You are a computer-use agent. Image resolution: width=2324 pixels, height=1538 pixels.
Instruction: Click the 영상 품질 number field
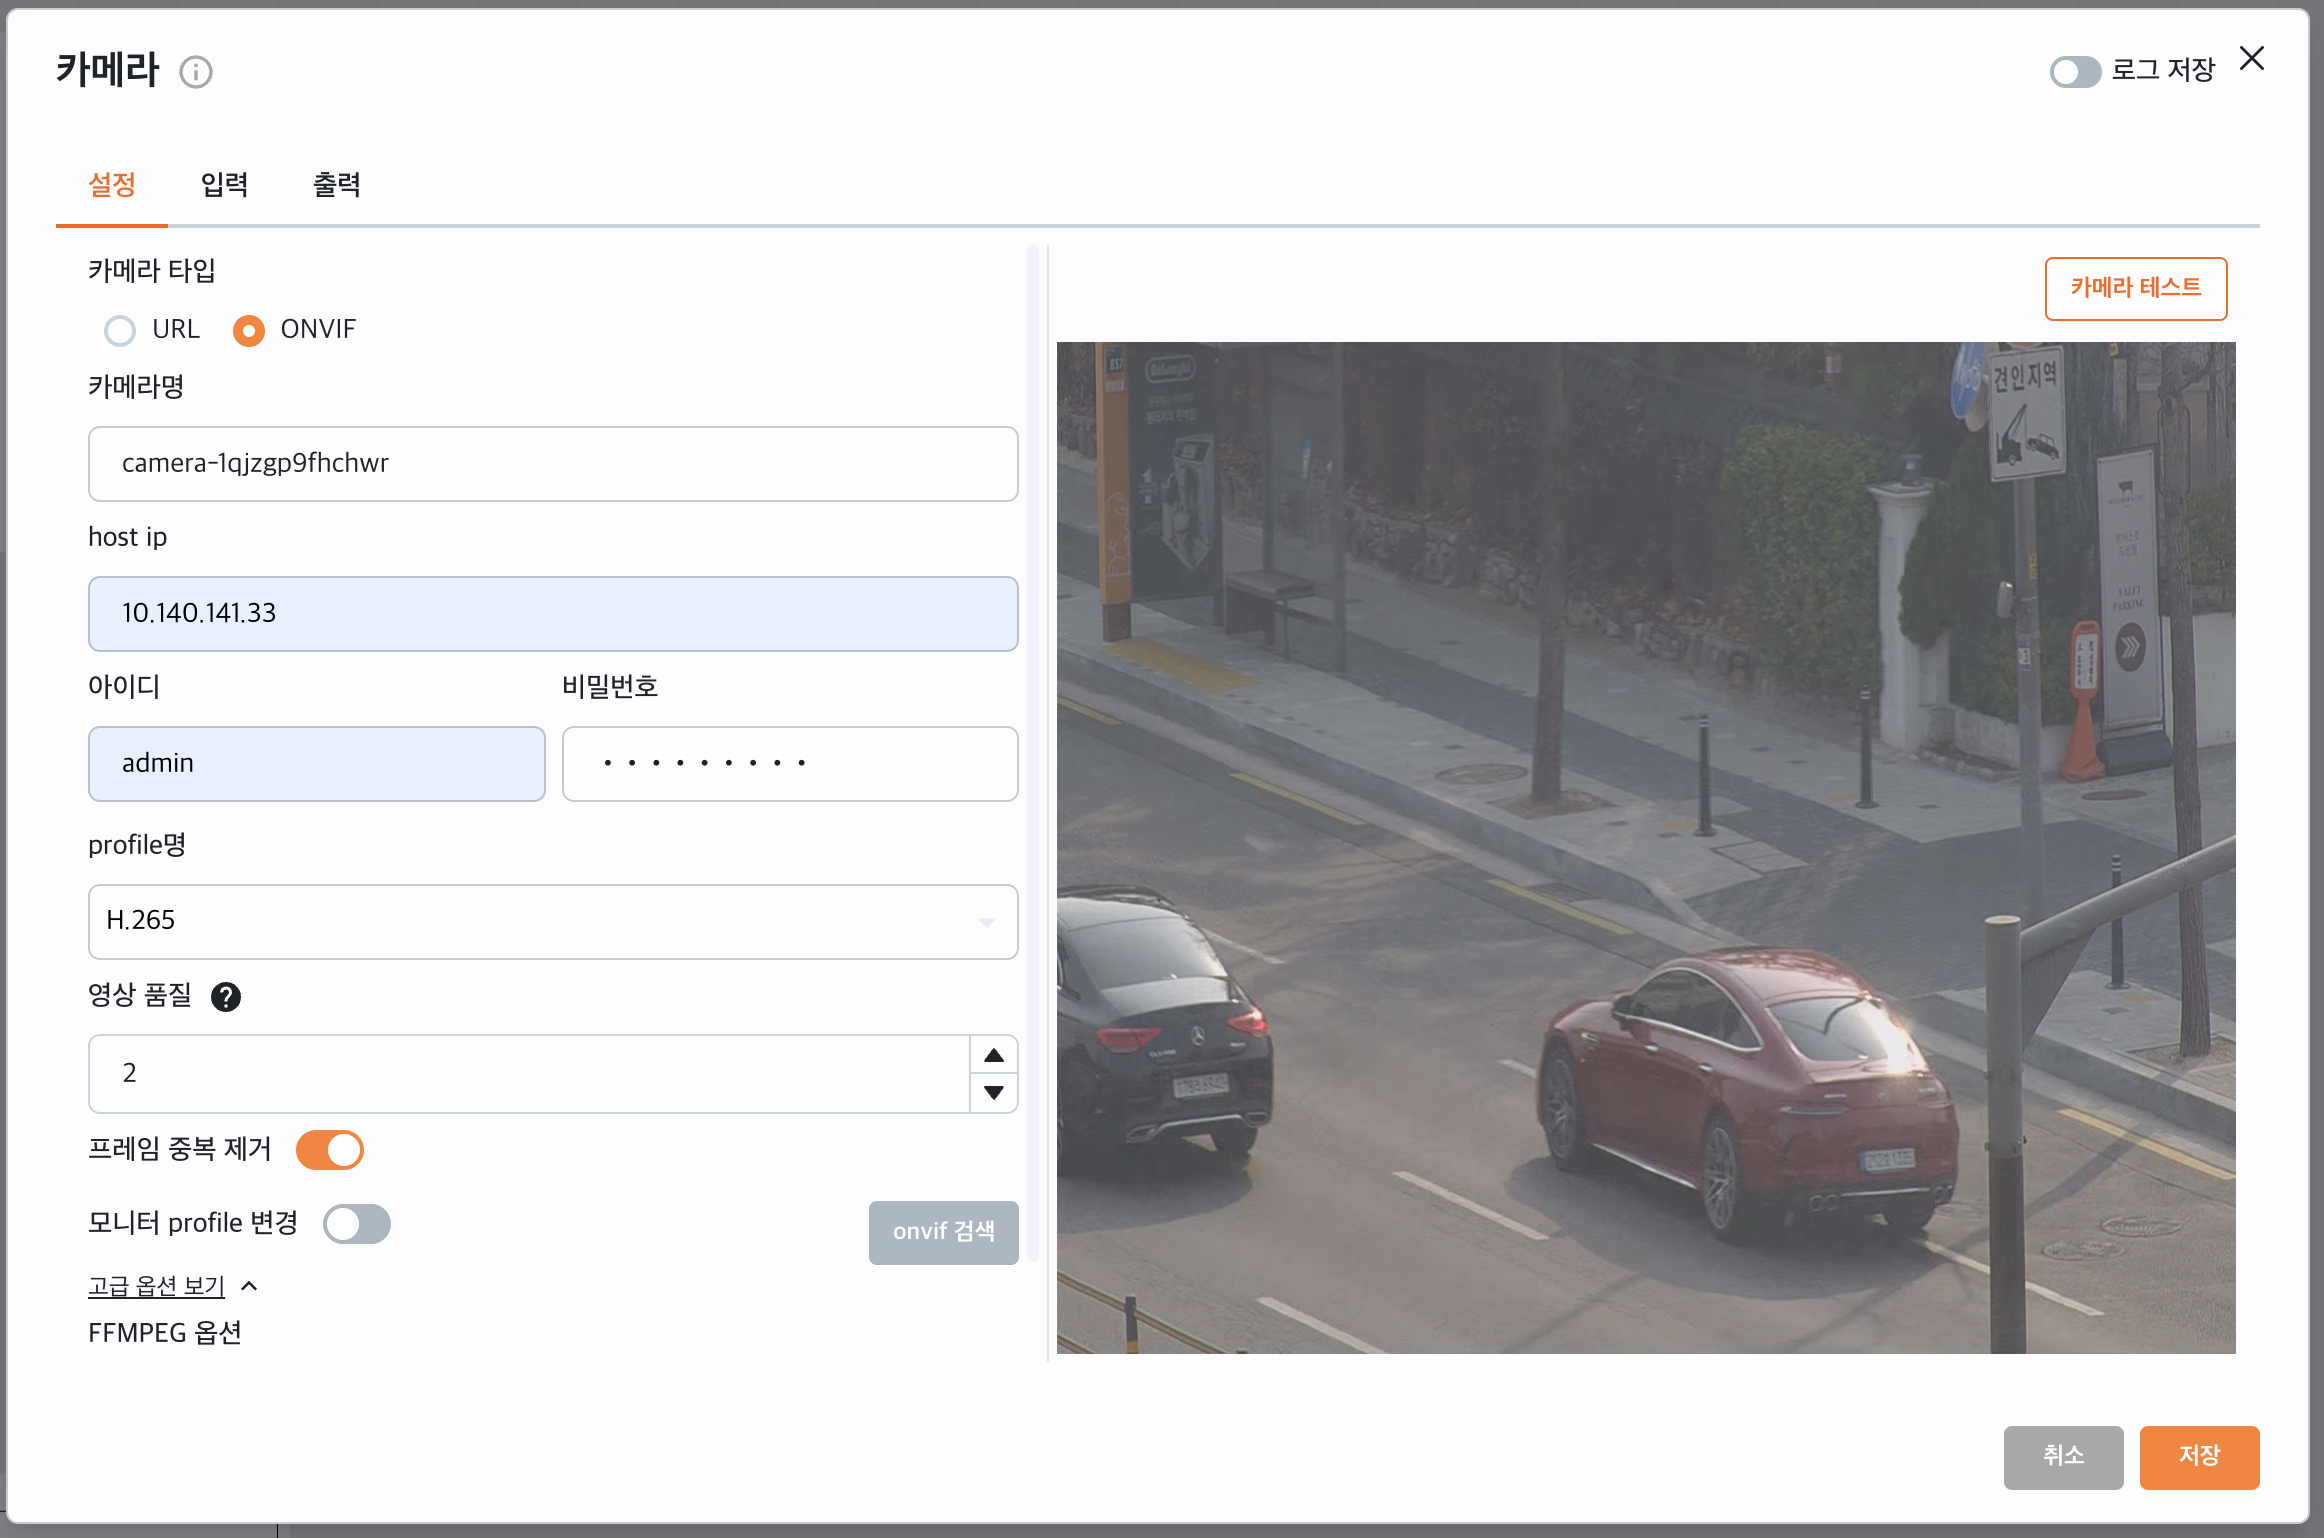[x=529, y=1074]
